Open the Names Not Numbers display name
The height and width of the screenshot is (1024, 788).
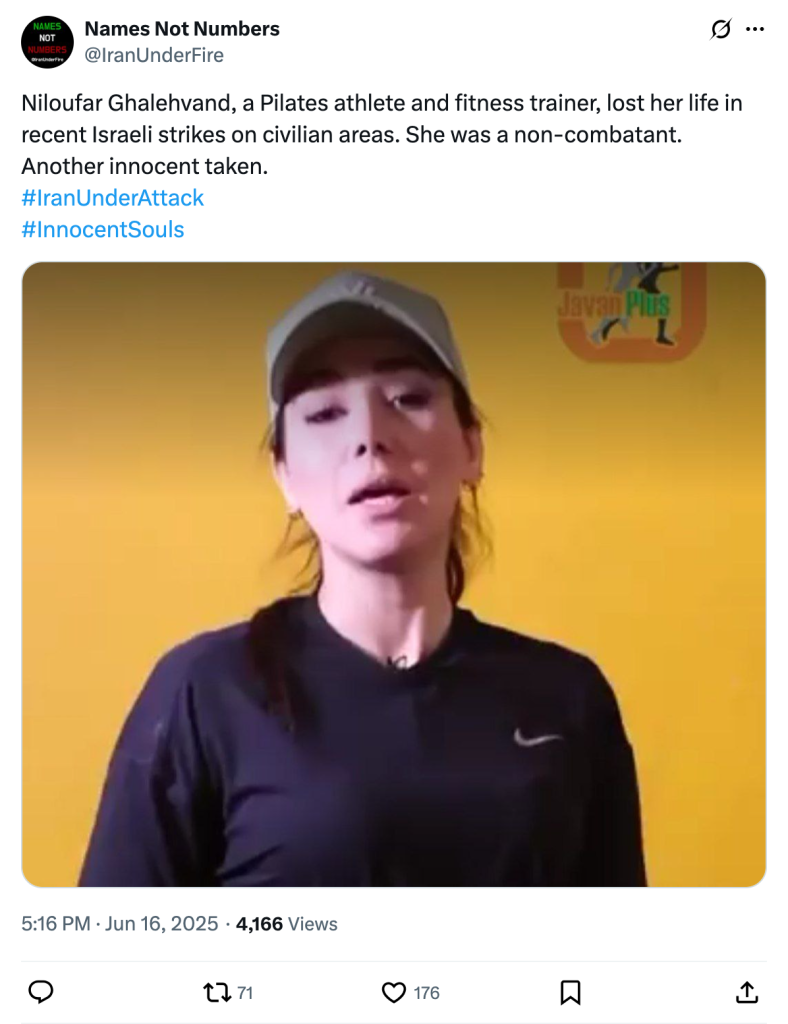182,29
